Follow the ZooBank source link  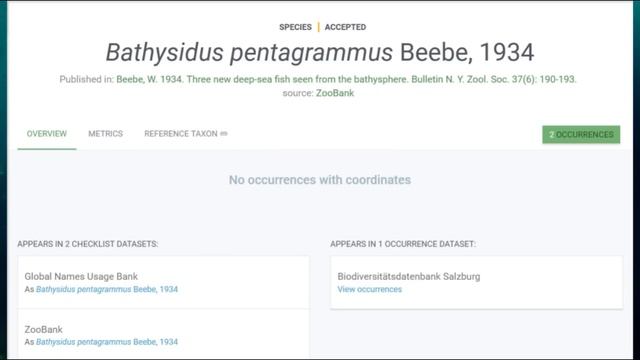[x=335, y=93]
